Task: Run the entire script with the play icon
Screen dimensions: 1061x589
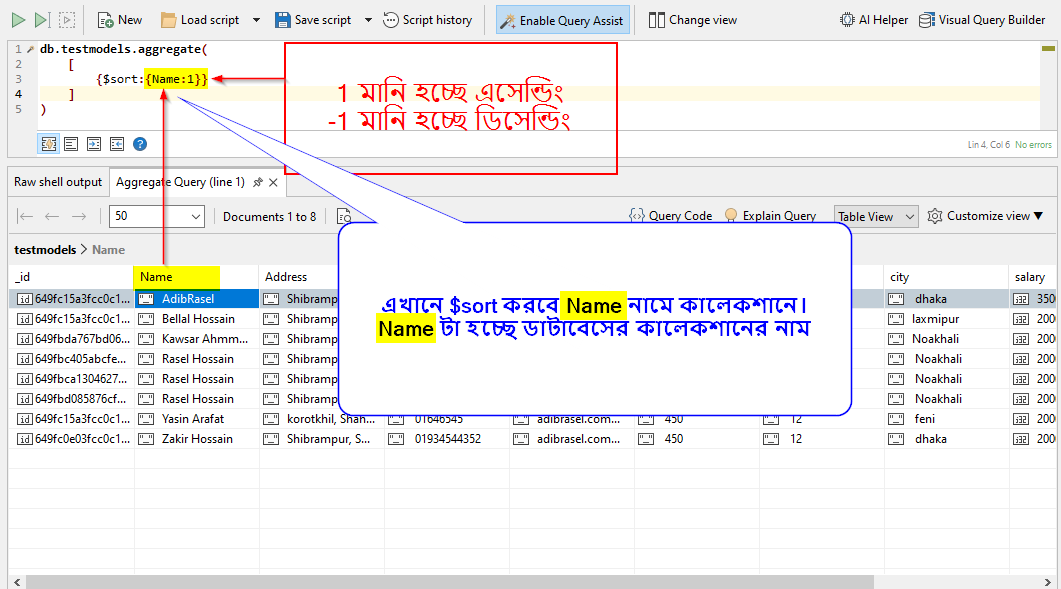Action: pyautogui.click(x=18, y=19)
